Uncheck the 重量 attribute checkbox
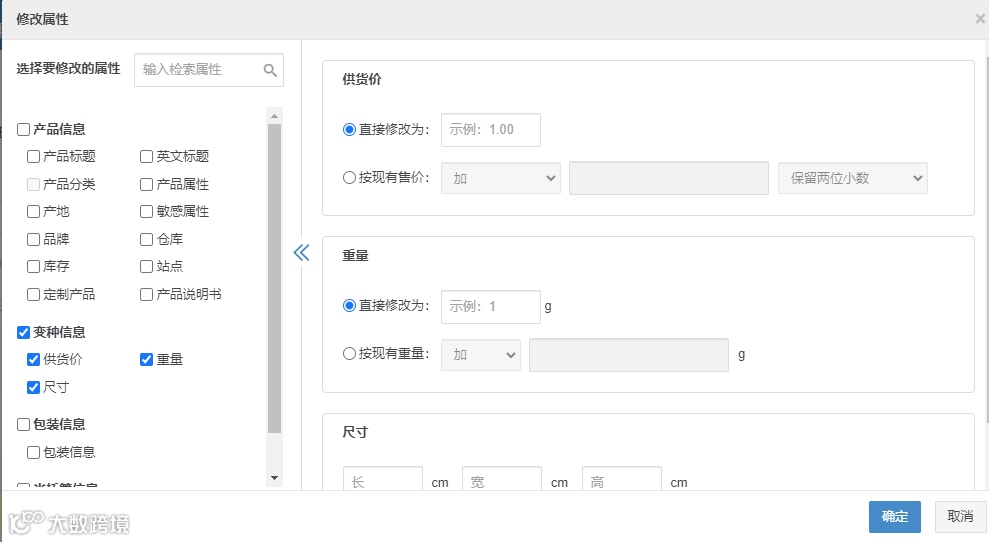The height and width of the screenshot is (542, 989). click(x=147, y=360)
